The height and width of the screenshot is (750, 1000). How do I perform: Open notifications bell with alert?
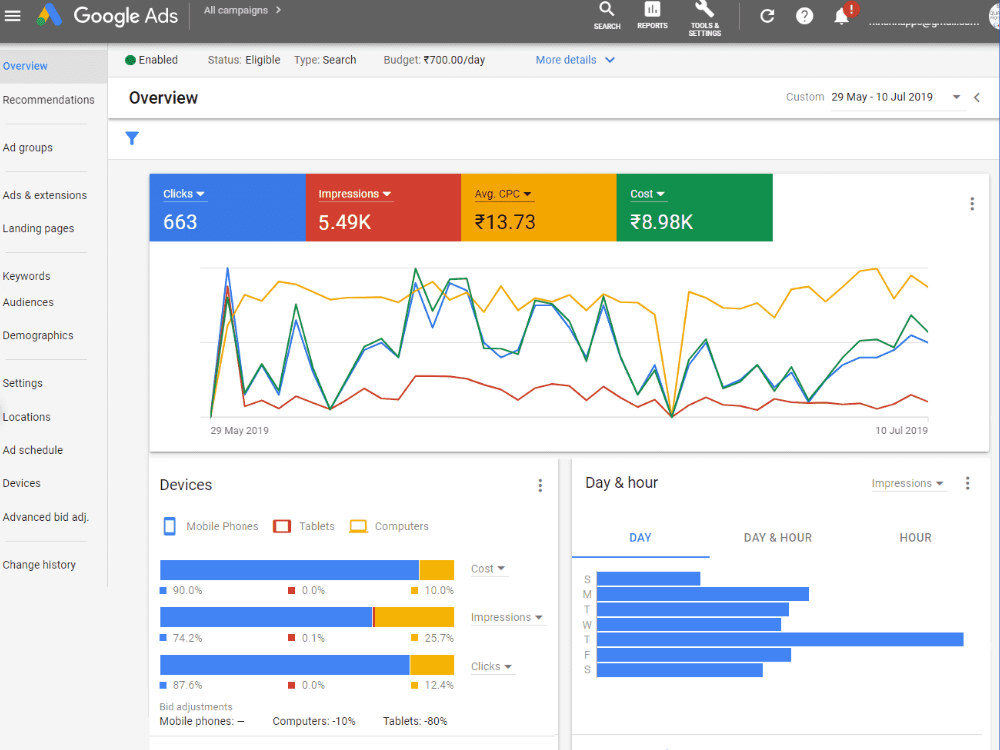pyautogui.click(x=844, y=14)
